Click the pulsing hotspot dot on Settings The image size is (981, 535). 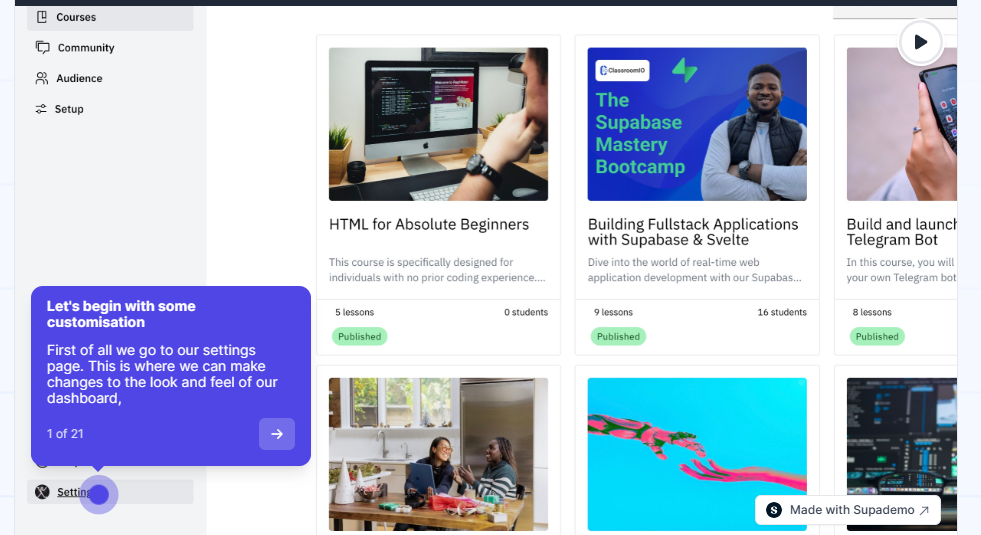[99, 494]
